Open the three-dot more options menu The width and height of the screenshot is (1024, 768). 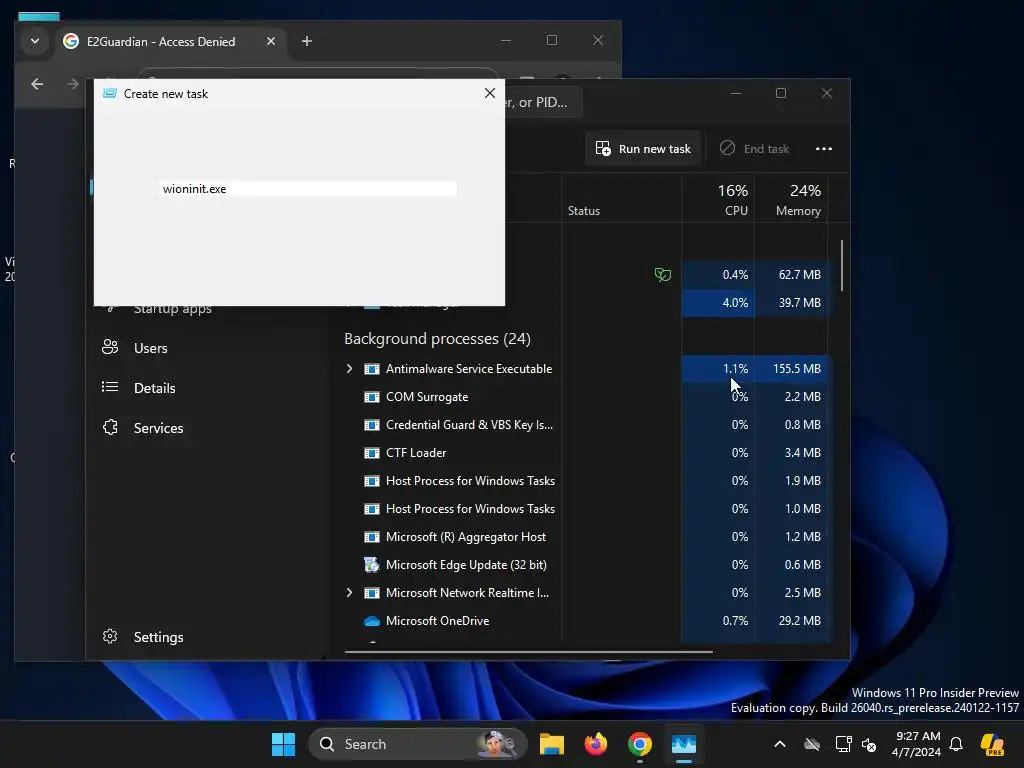(x=824, y=149)
